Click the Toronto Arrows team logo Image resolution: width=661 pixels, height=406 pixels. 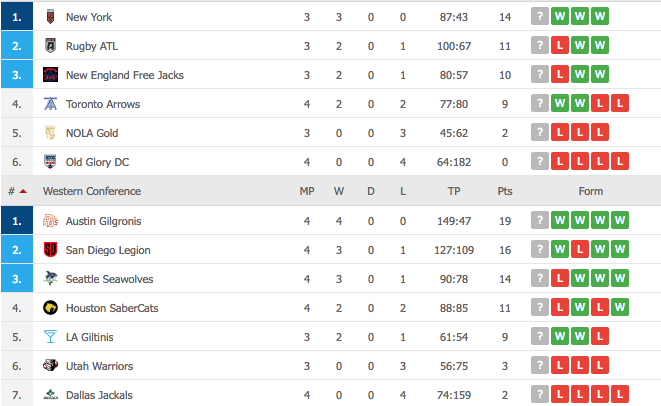coord(51,103)
